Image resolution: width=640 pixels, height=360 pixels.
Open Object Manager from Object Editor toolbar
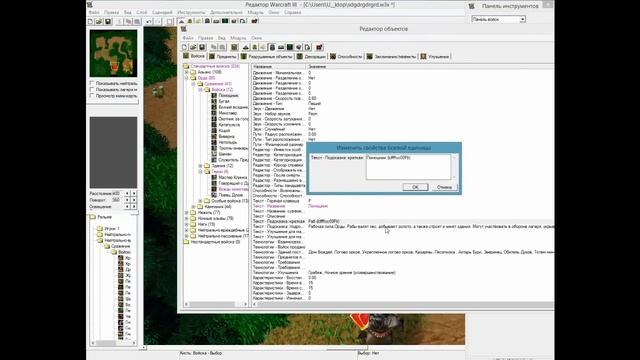pos(298,47)
